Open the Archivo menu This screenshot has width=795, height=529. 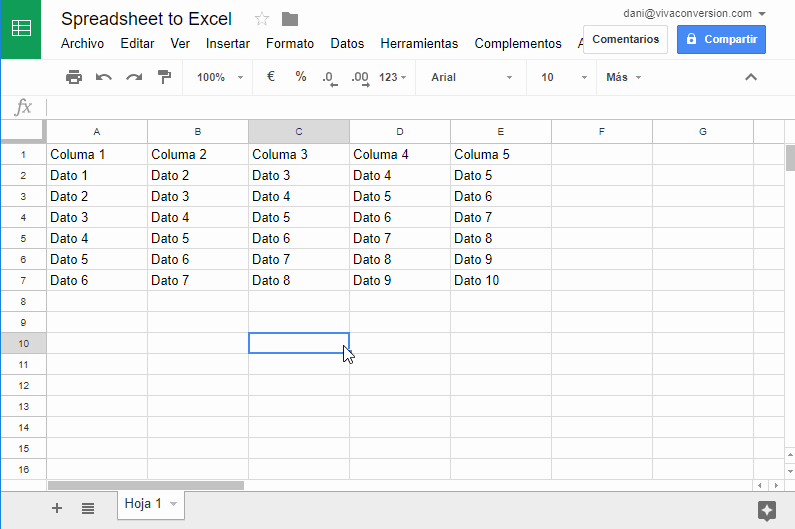click(x=82, y=43)
